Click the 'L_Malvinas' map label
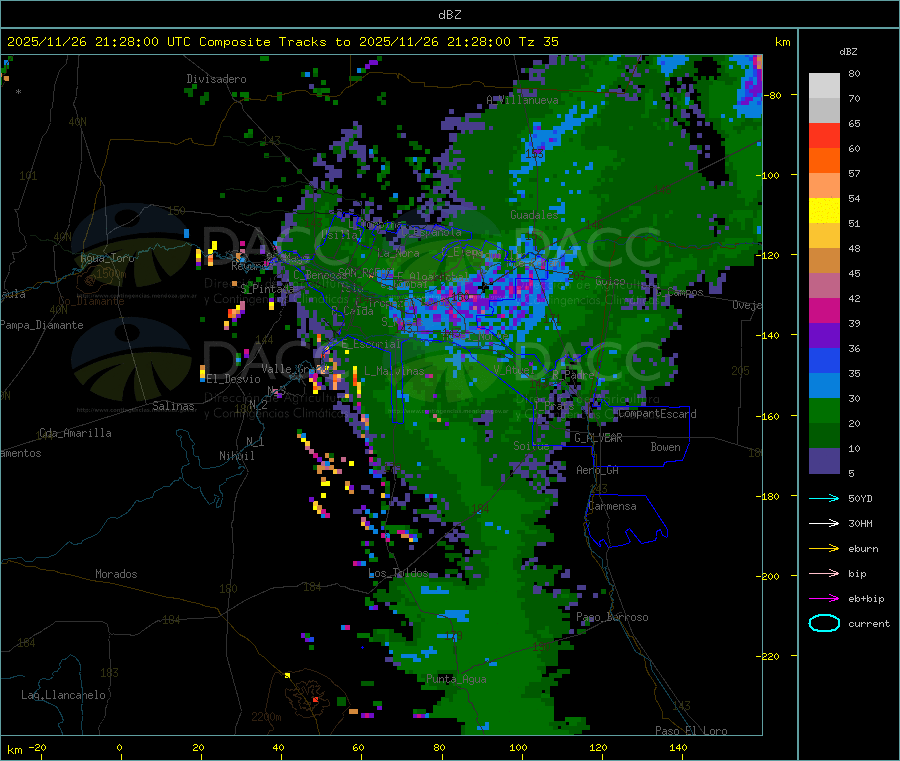The image size is (900, 761). 394,371
